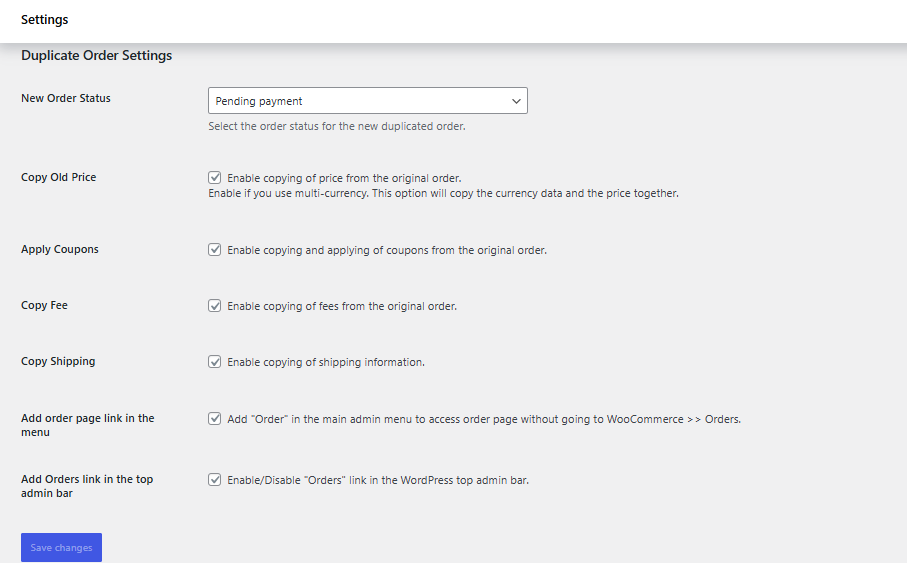Click the Settings page header title
The width and height of the screenshot is (907, 563).
point(45,20)
